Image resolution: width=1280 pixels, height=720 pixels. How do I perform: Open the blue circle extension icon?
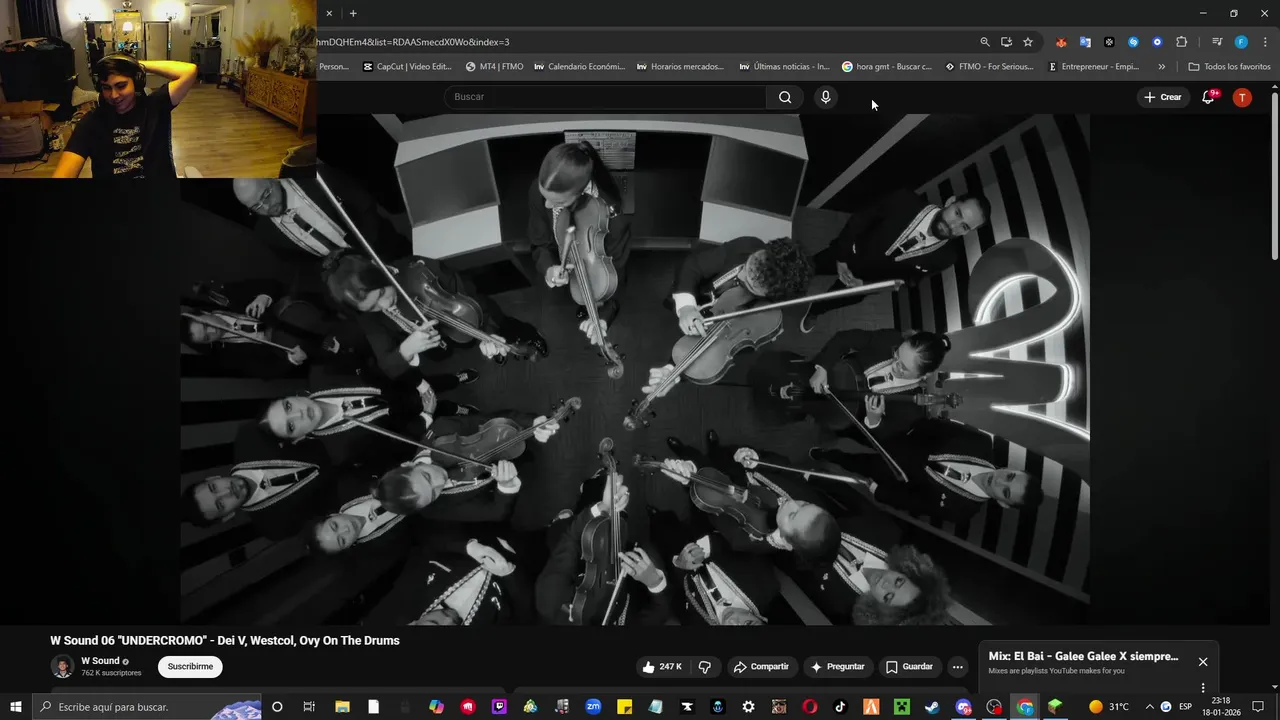pyautogui.click(x=1157, y=42)
